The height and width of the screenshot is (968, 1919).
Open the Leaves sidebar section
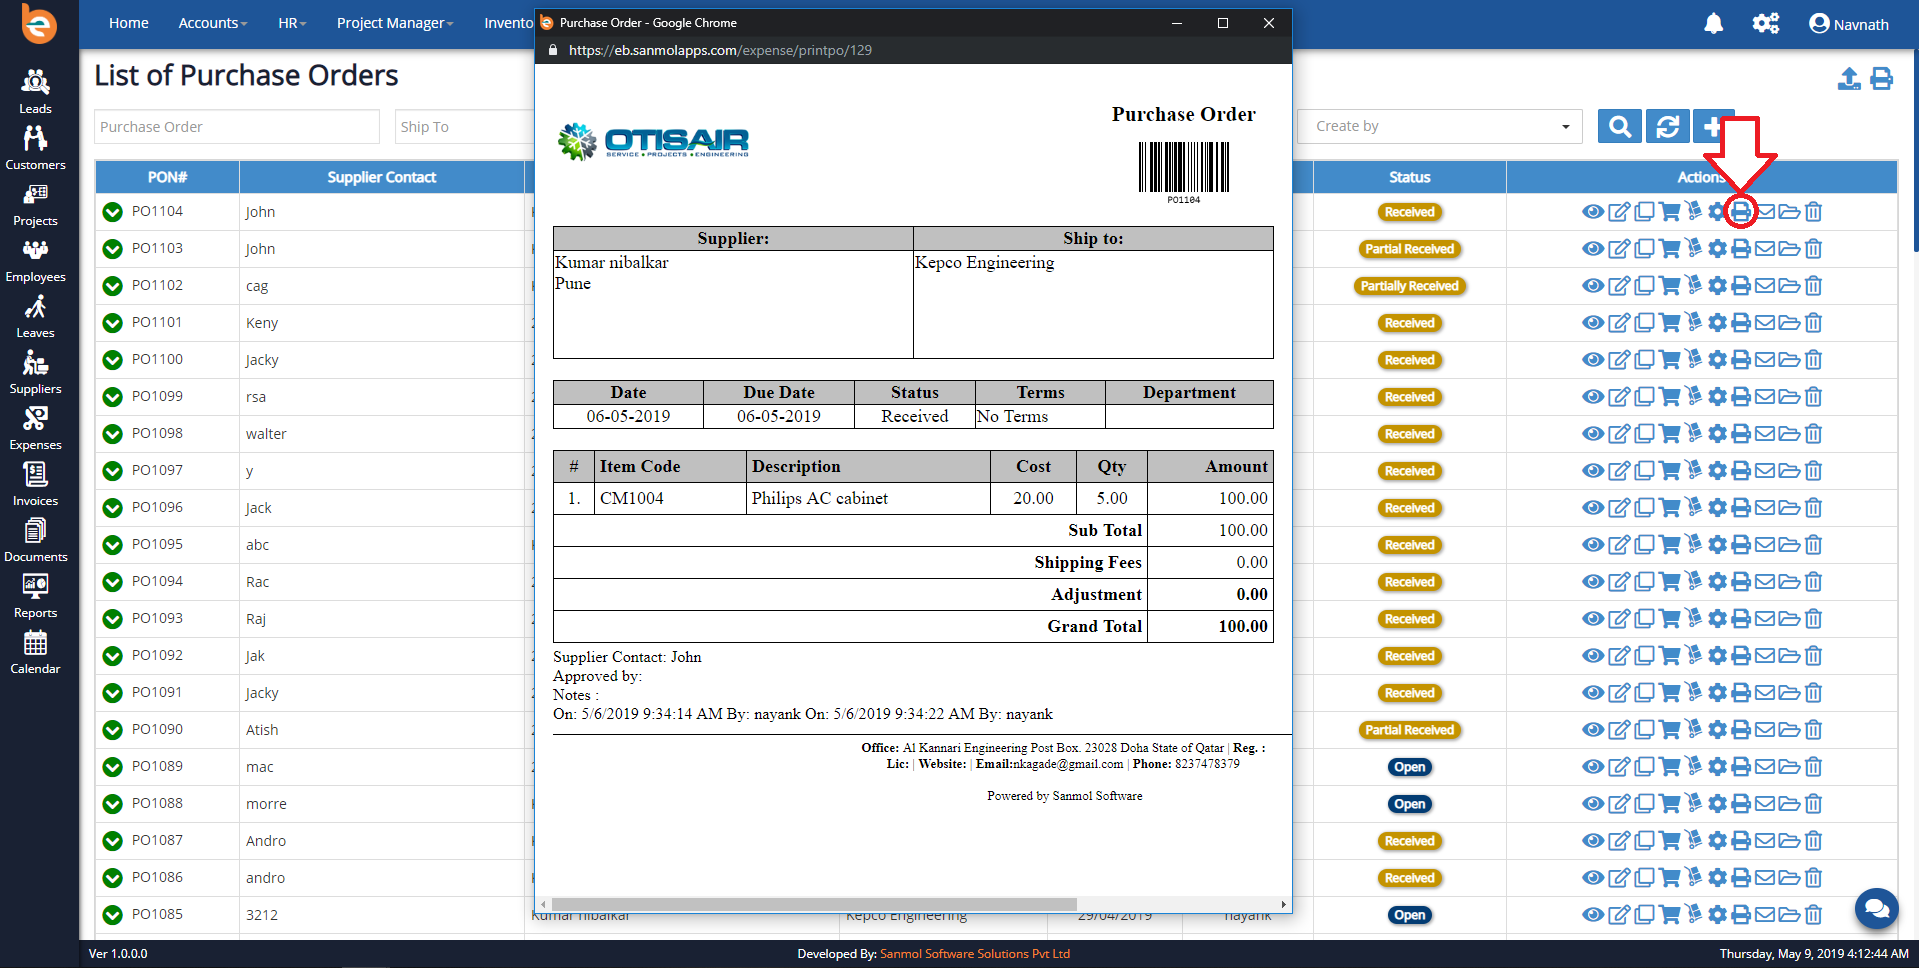pyautogui.click(x=35, y=316)
